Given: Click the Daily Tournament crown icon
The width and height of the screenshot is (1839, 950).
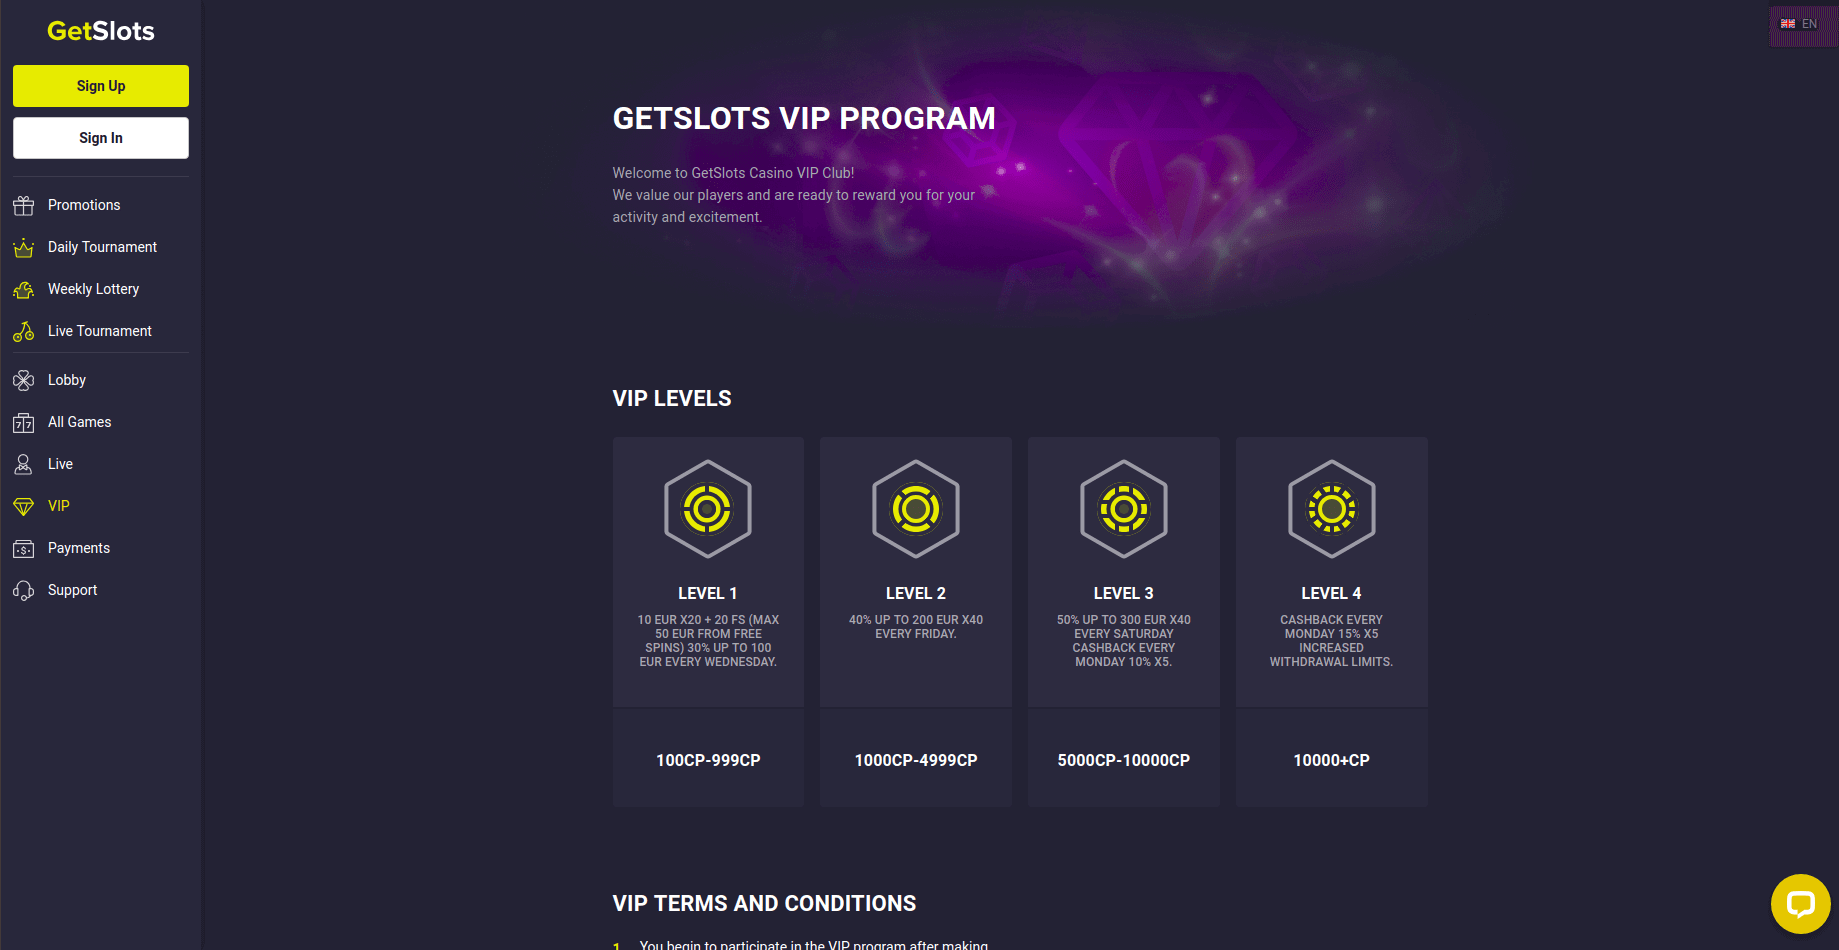Looking at the screenshot, I should click(24, 248).
